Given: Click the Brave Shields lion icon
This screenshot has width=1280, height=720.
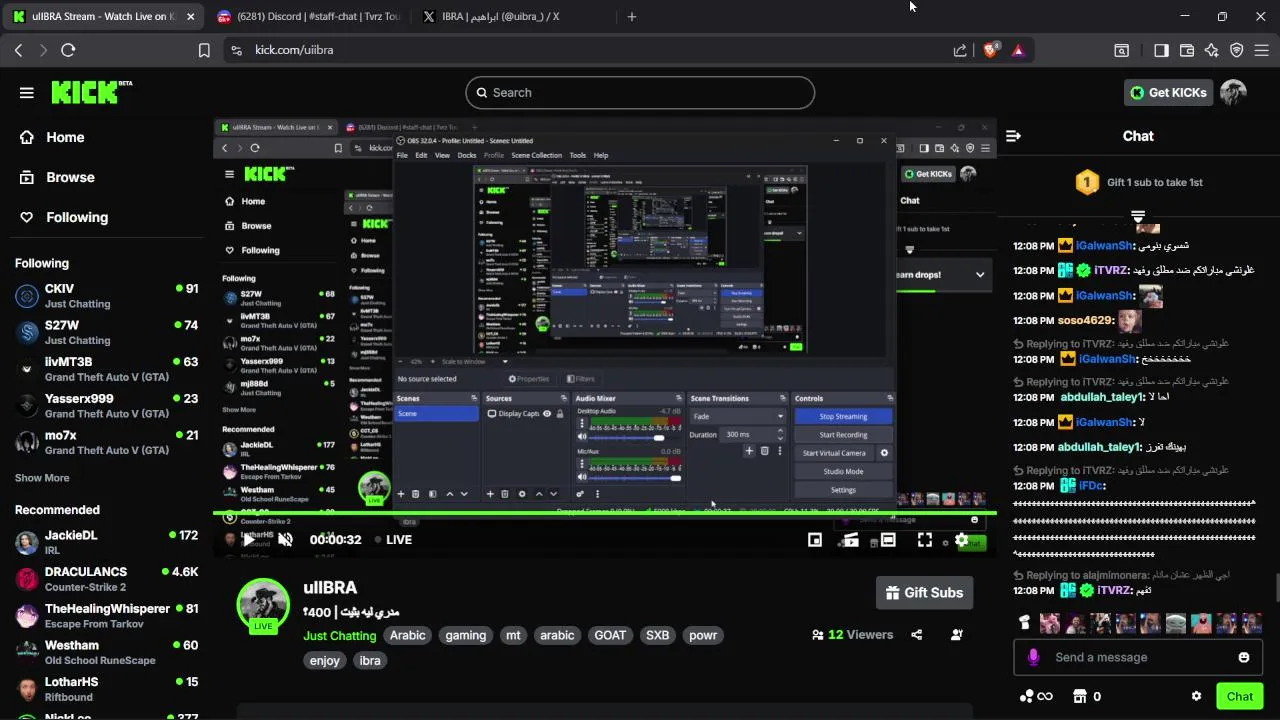Looking at the screenshot, I should tap(991, 50).
